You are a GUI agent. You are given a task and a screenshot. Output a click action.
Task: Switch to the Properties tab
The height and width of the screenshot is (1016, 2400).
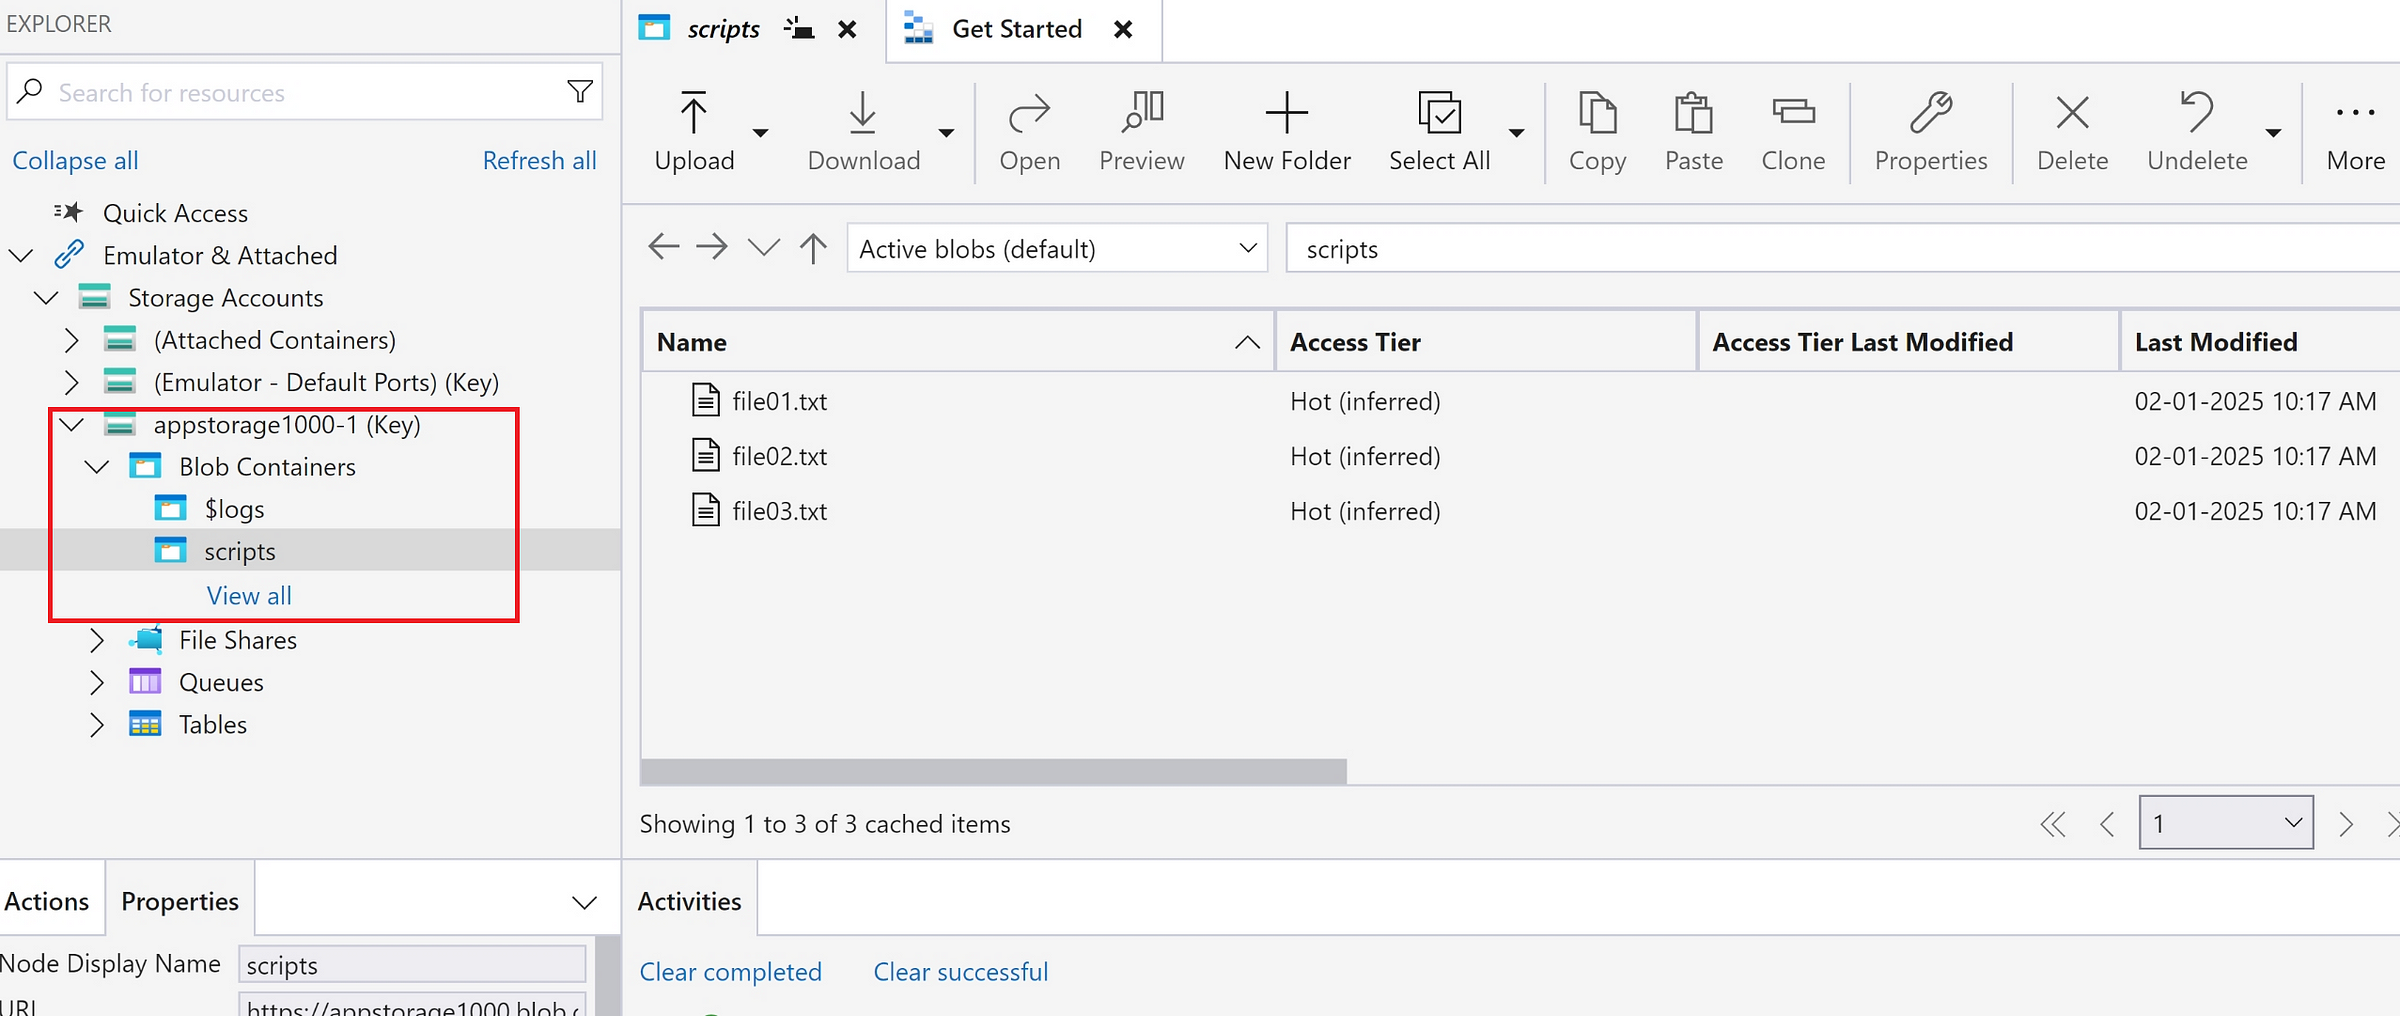(180, 901)
